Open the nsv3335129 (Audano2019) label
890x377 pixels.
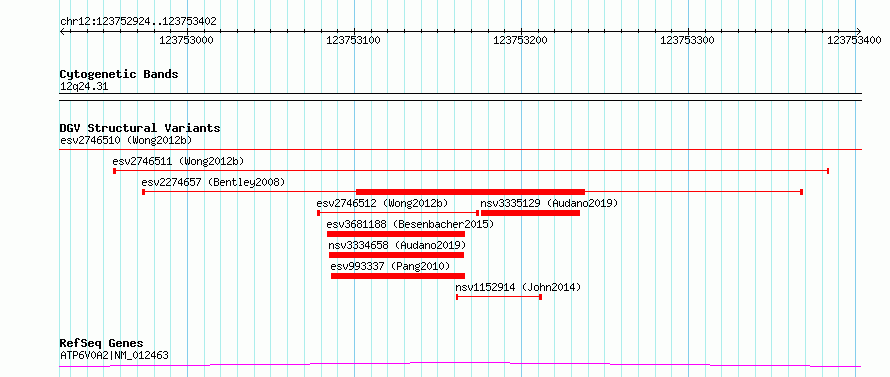pos(549,203)
